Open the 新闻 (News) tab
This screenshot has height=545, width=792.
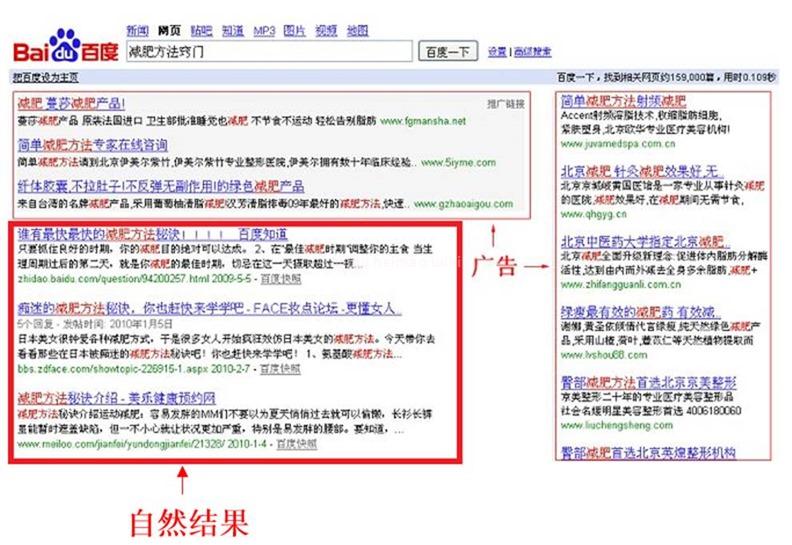pos(138,30)
